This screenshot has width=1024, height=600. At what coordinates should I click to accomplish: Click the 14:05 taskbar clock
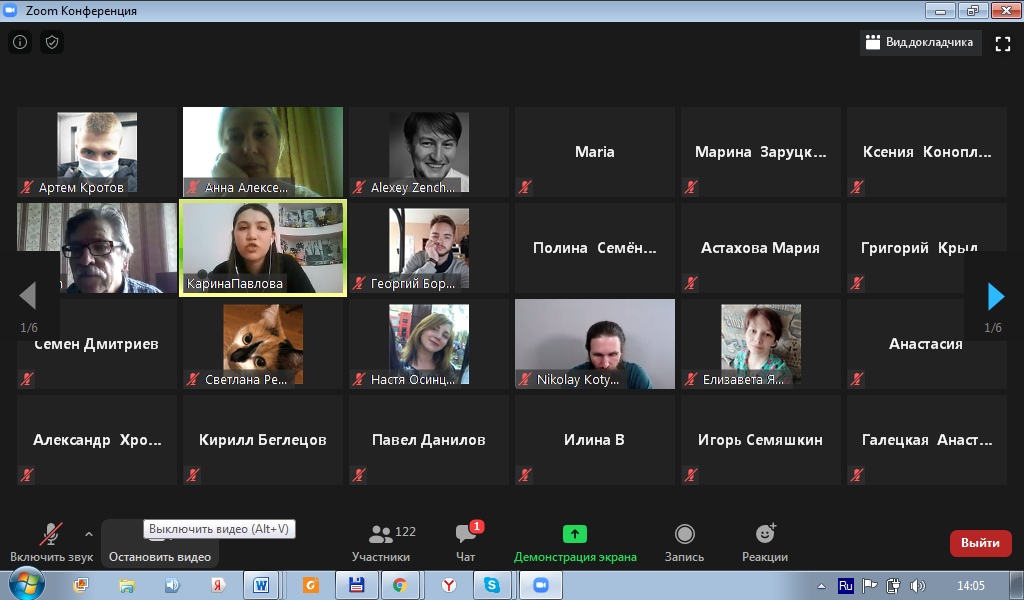[x=970, y=586]
